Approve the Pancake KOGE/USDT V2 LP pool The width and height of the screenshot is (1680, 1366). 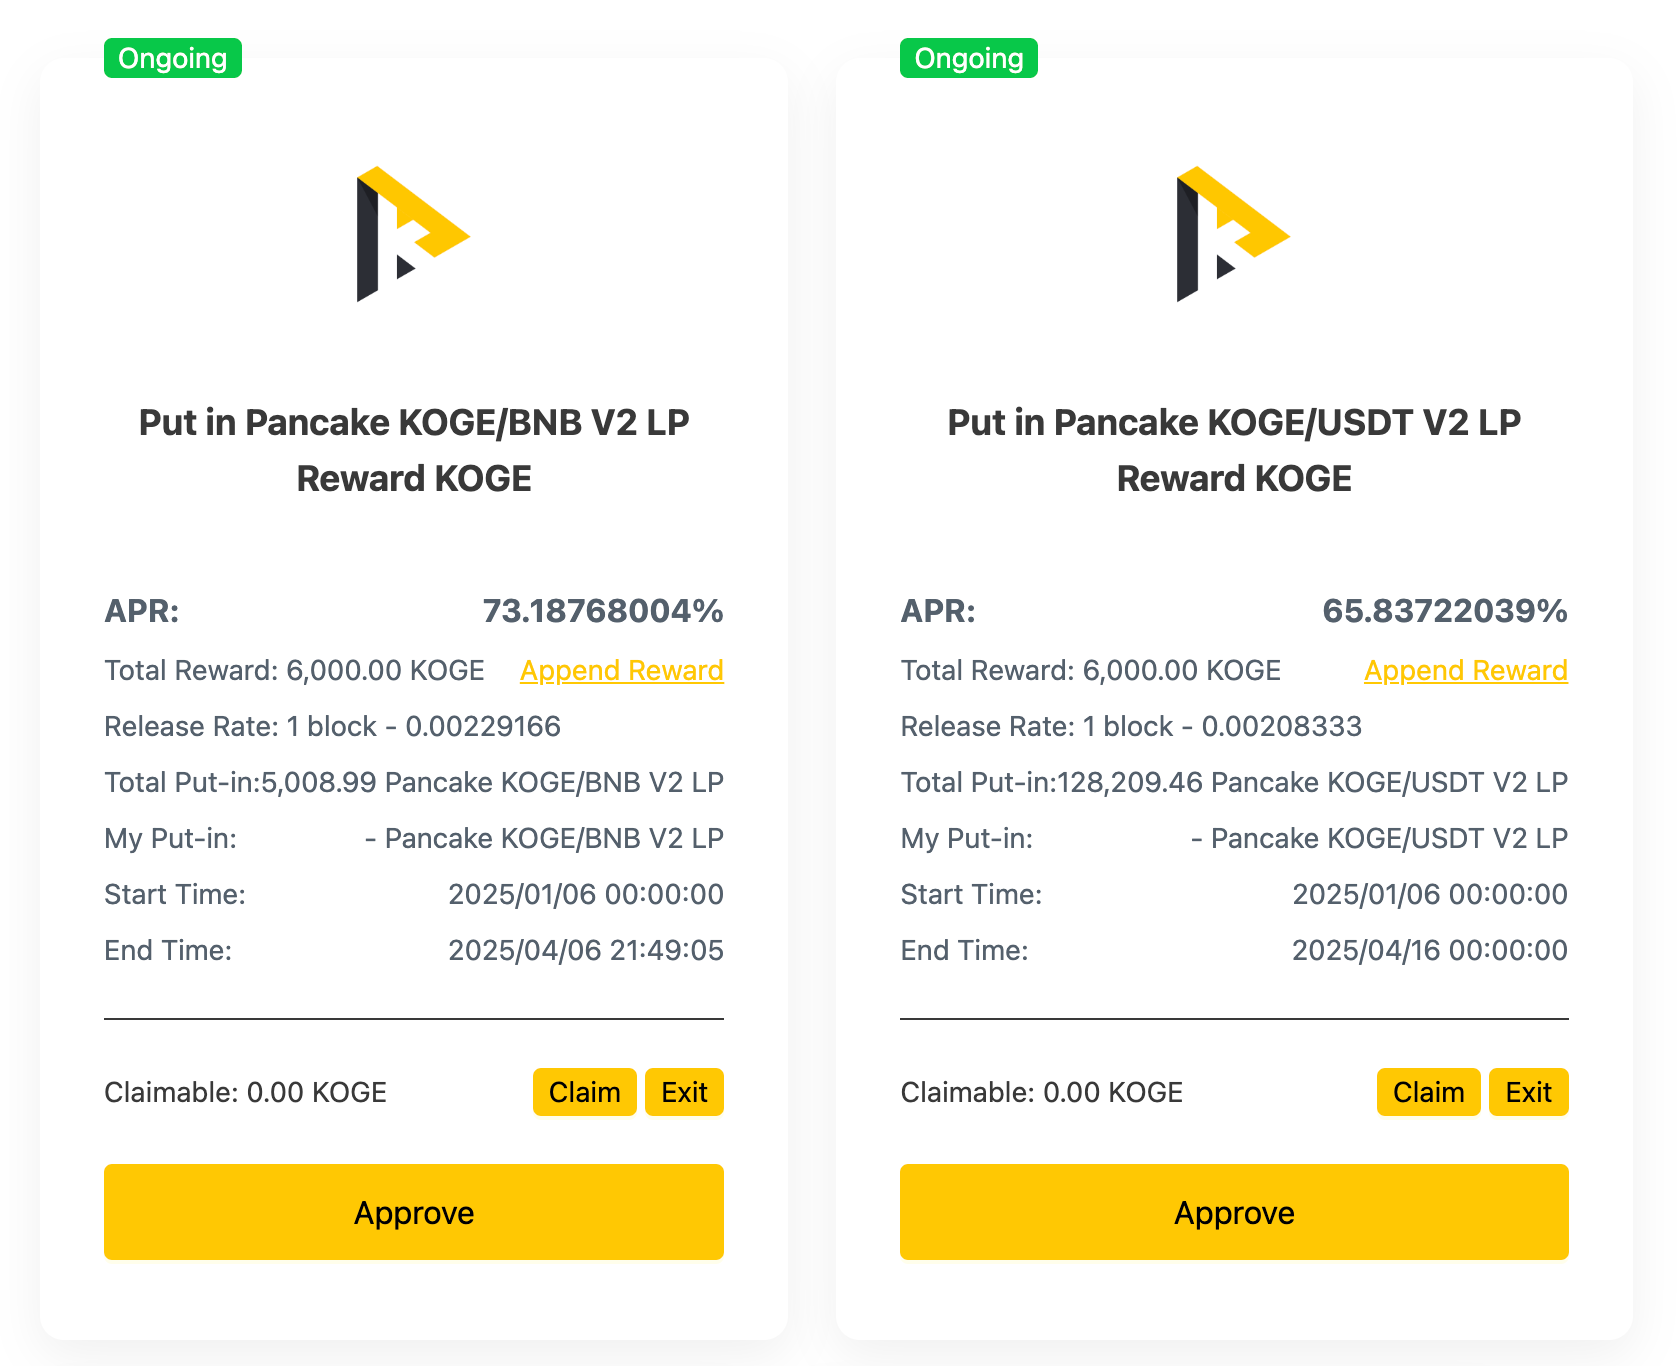click(1232, 1212)
